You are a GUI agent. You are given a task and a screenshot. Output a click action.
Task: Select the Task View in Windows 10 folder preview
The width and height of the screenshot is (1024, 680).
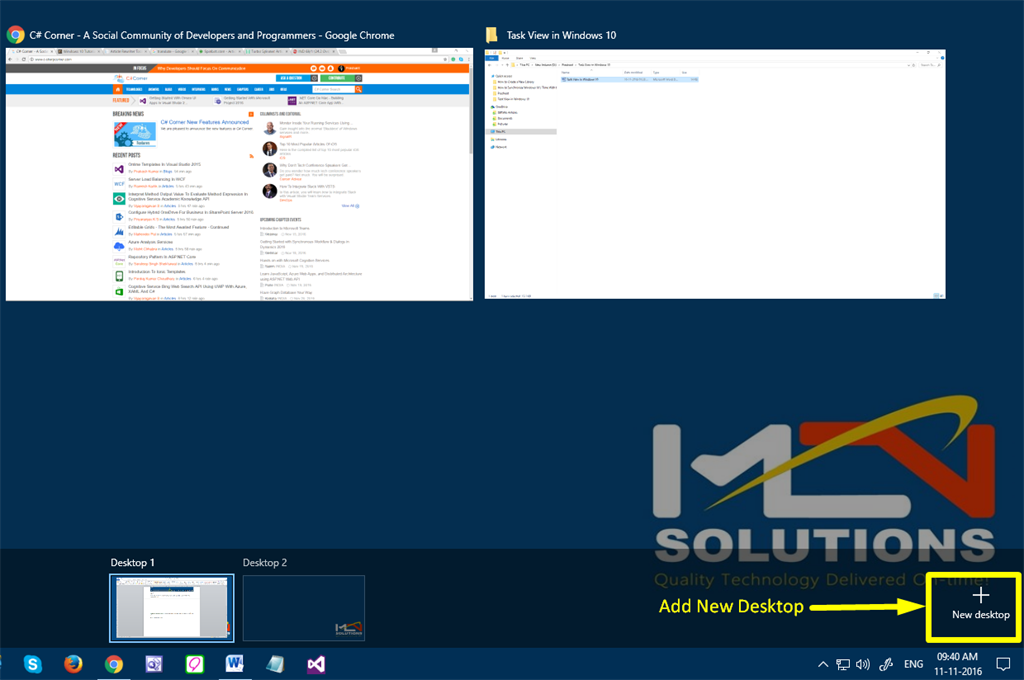pos(715,174)
